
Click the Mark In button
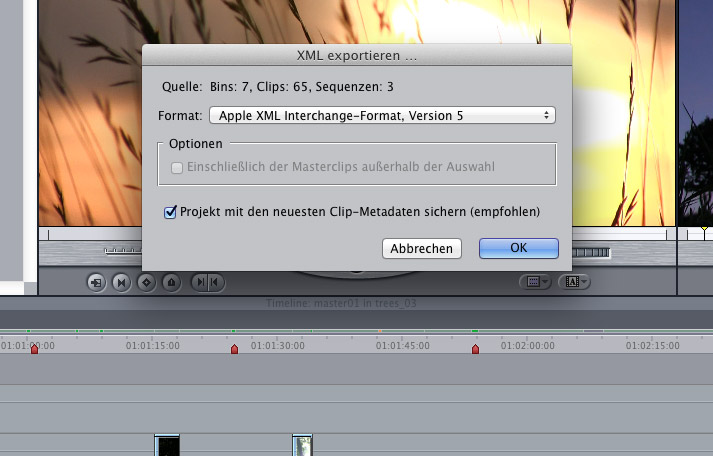[x=201, y=283]
